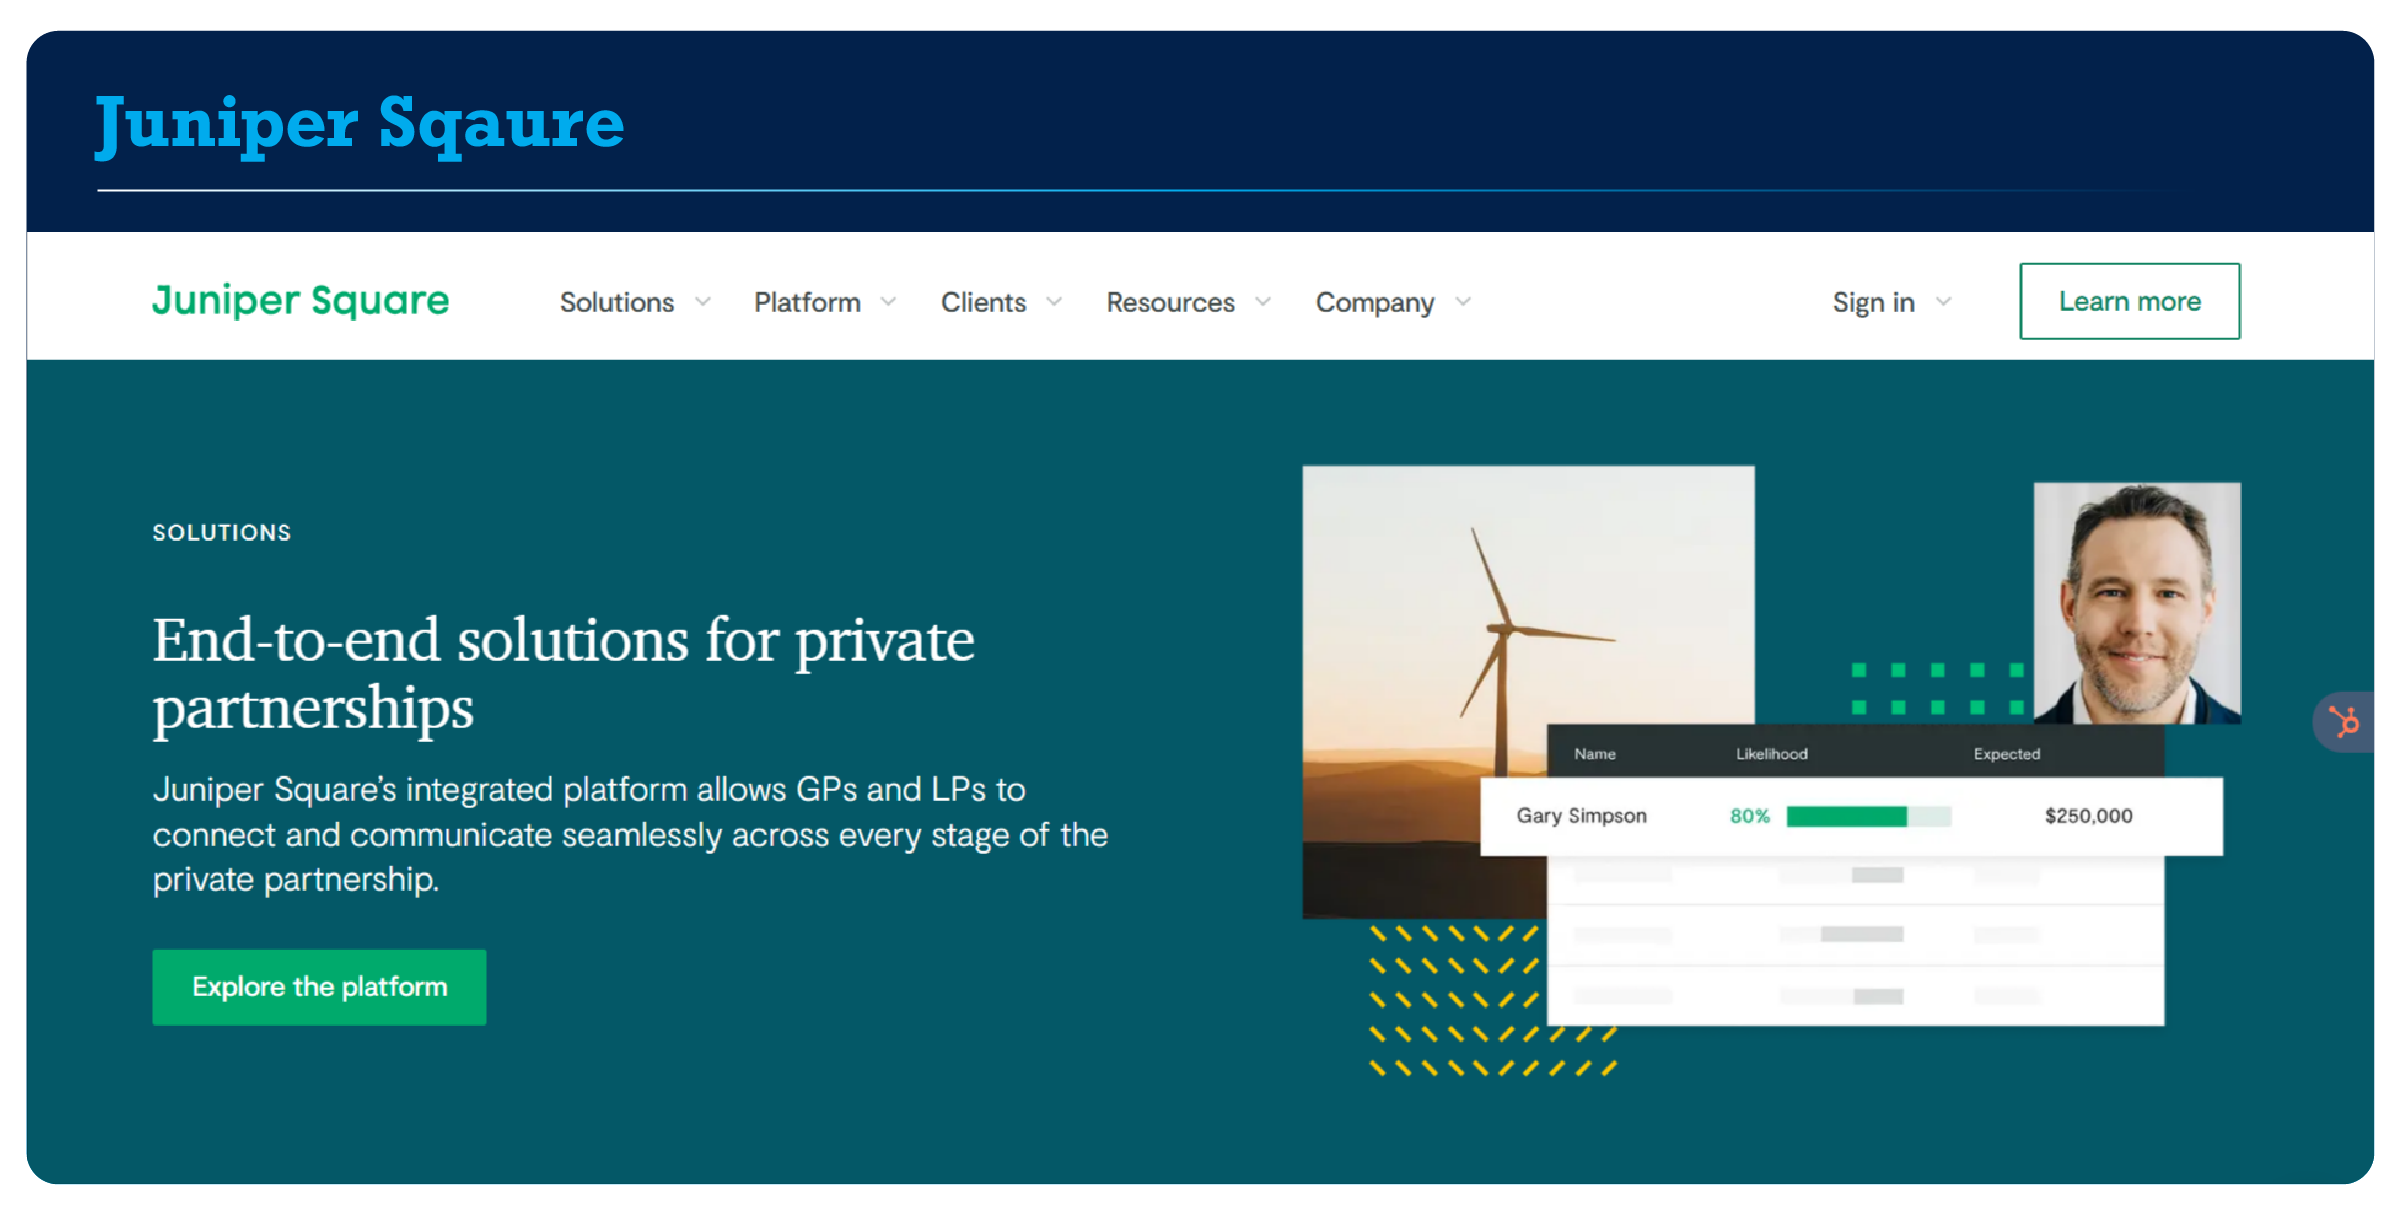Expand the Platform menu chevron
Image resolution: width=2401 pixels, height=1215 pixels.
tap(888, 301)
